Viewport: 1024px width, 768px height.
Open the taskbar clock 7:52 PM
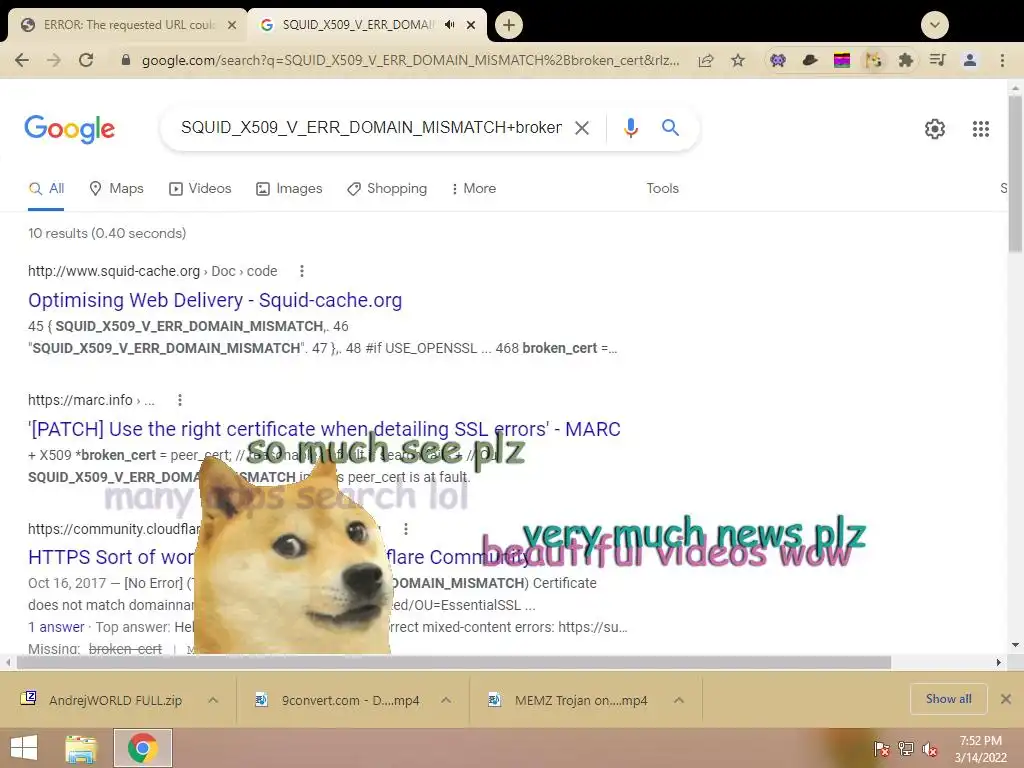click(981, 749)
